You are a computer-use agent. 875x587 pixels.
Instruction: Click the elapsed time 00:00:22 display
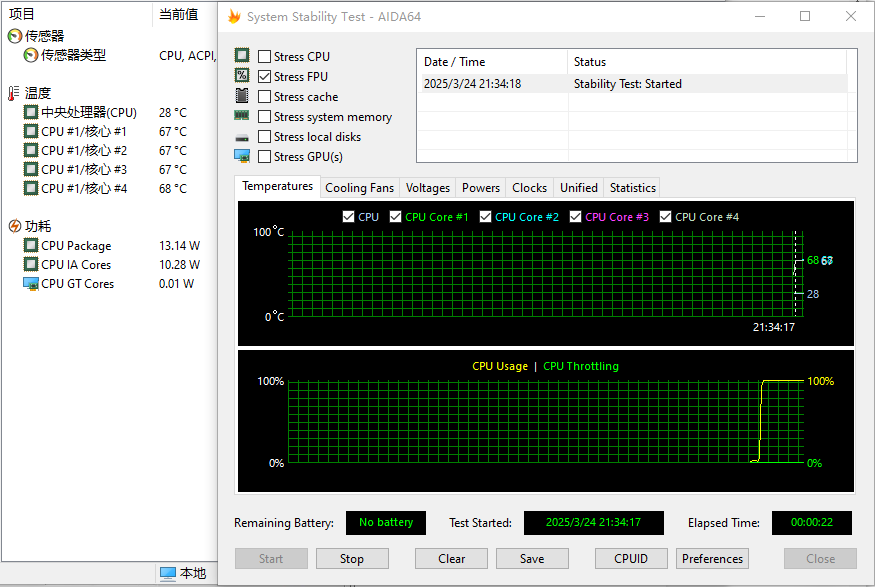[x=811, y=522]
